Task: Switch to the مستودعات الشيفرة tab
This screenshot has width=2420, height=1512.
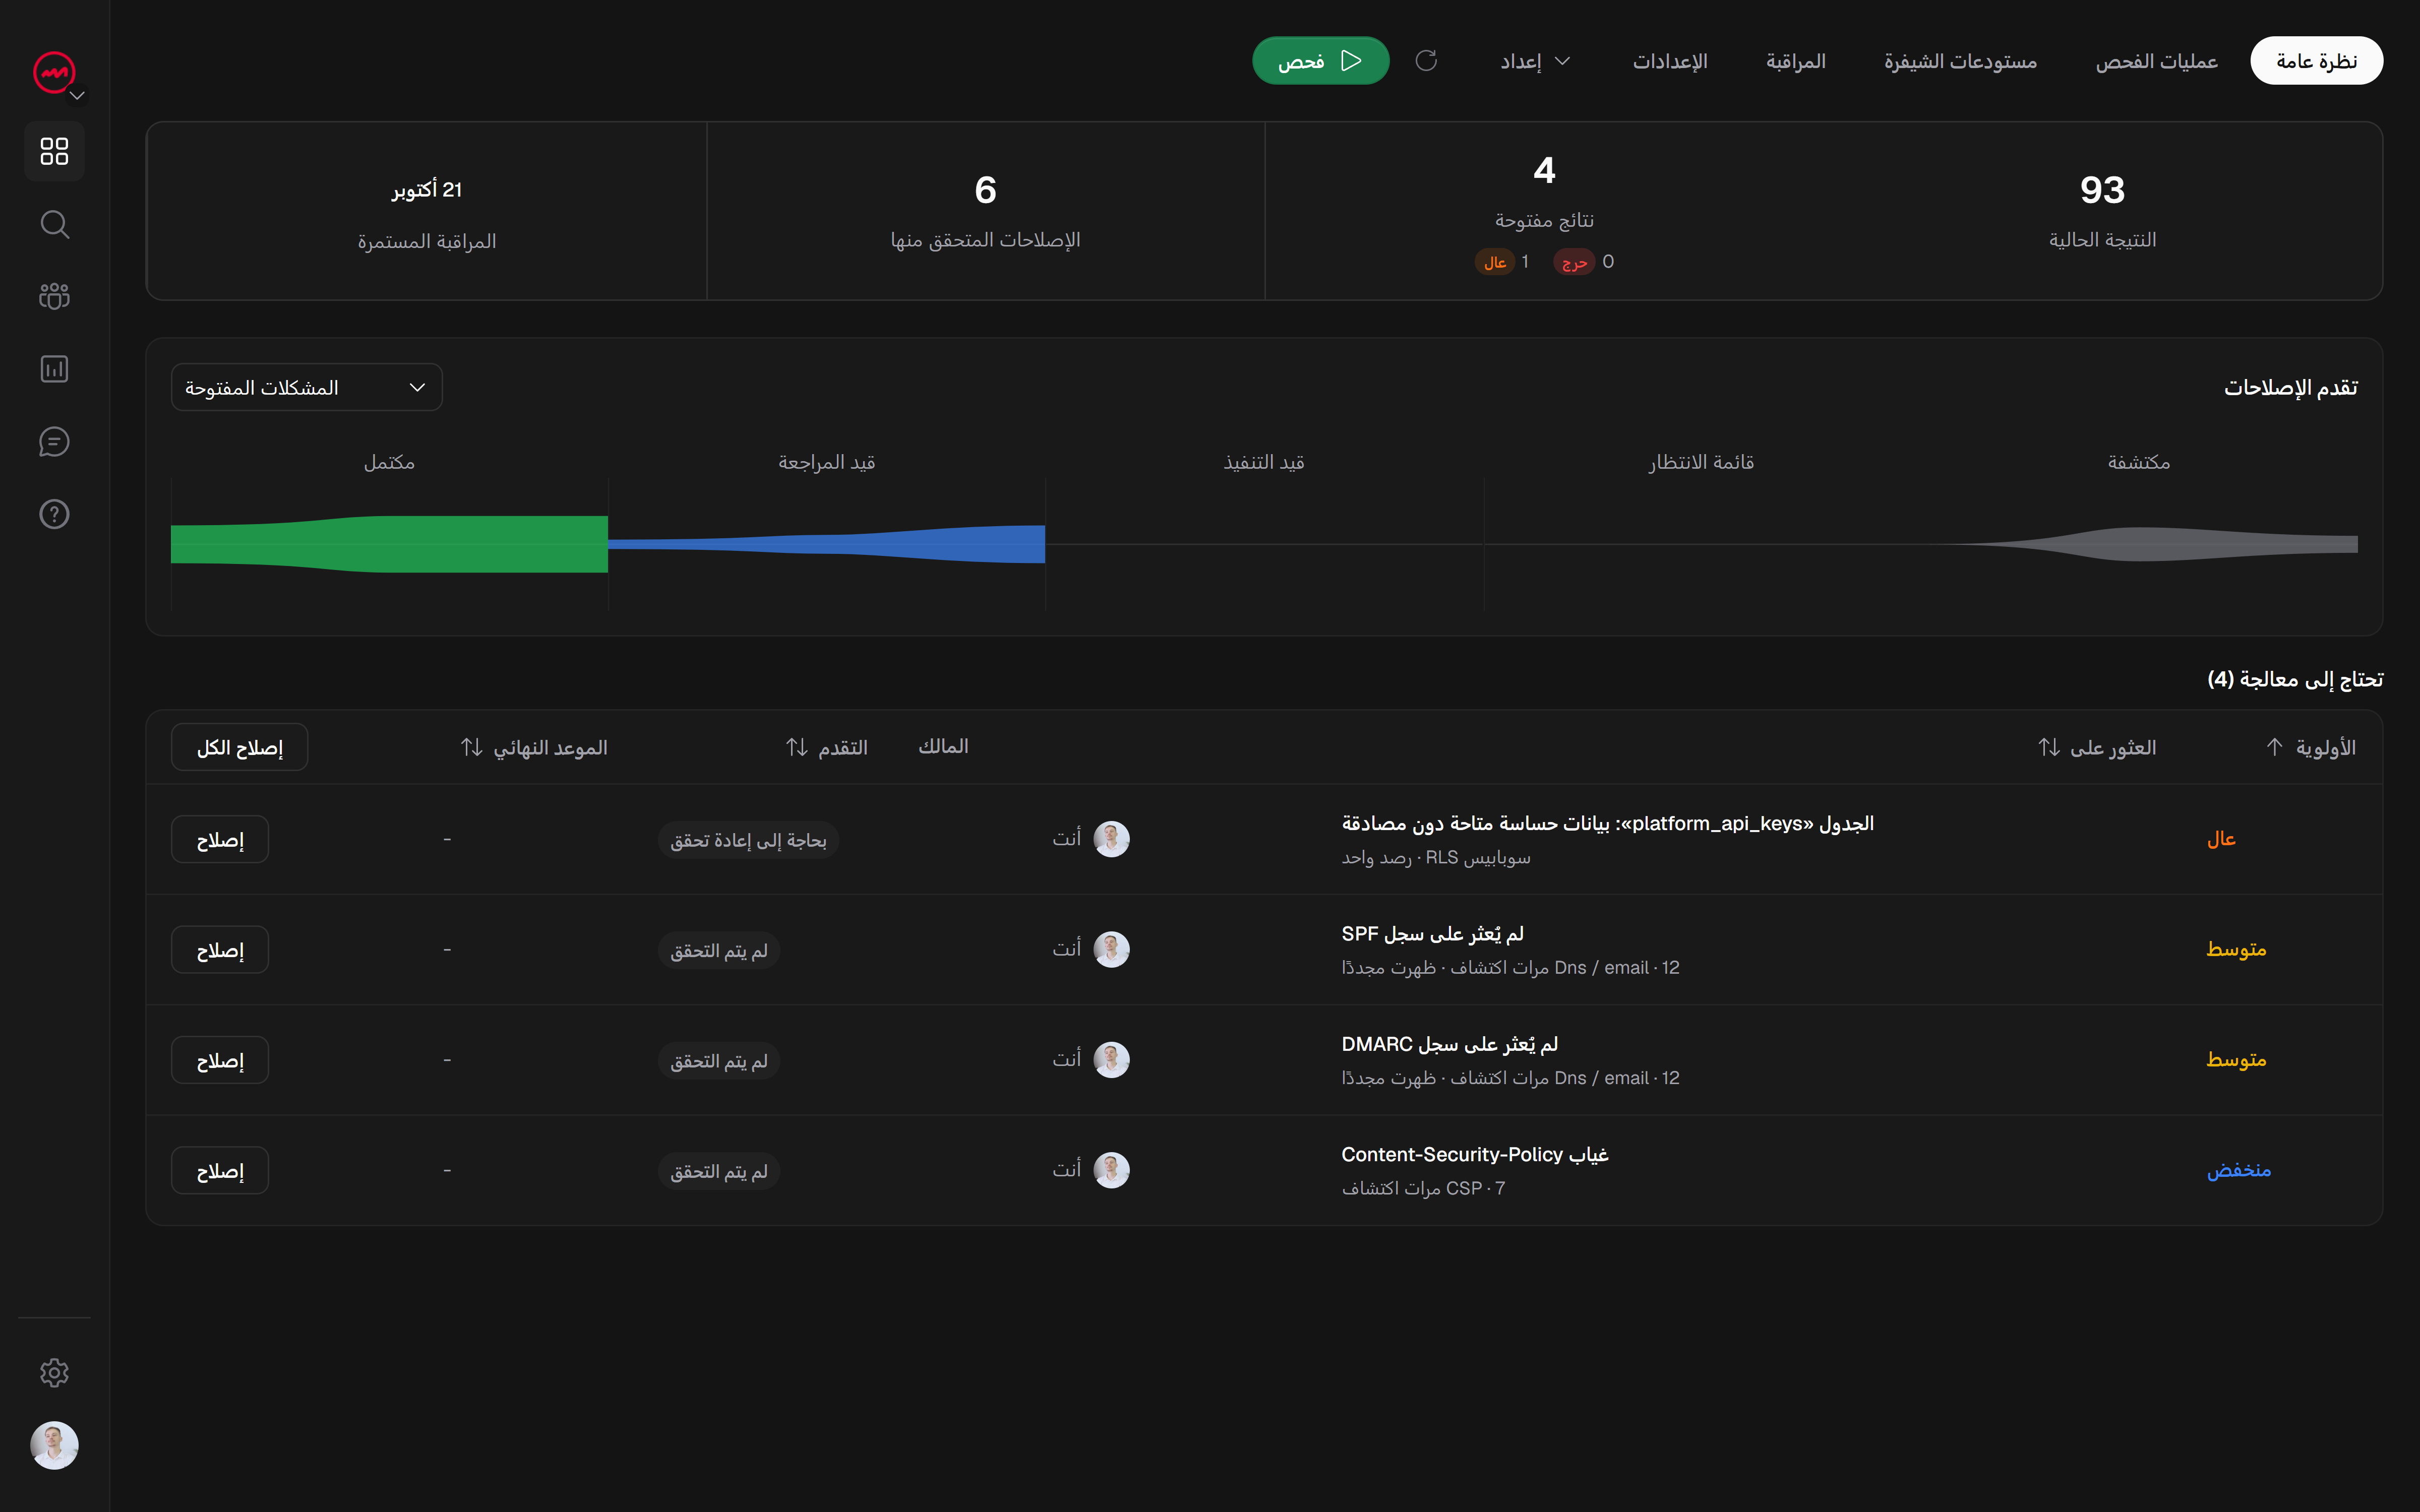Action: coord(1960,61)
